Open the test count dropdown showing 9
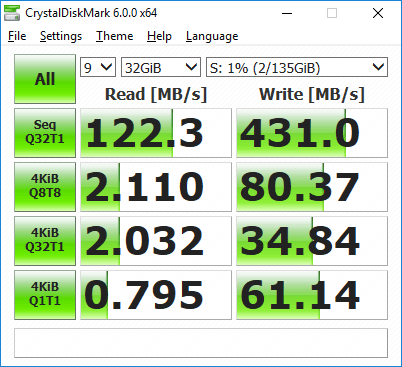This screenshot has height=367, width=402. (98, 67)
